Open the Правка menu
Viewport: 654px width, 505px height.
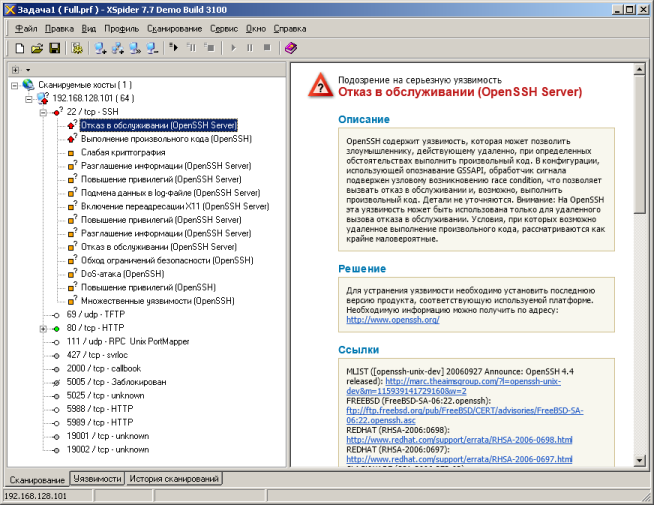59,29
